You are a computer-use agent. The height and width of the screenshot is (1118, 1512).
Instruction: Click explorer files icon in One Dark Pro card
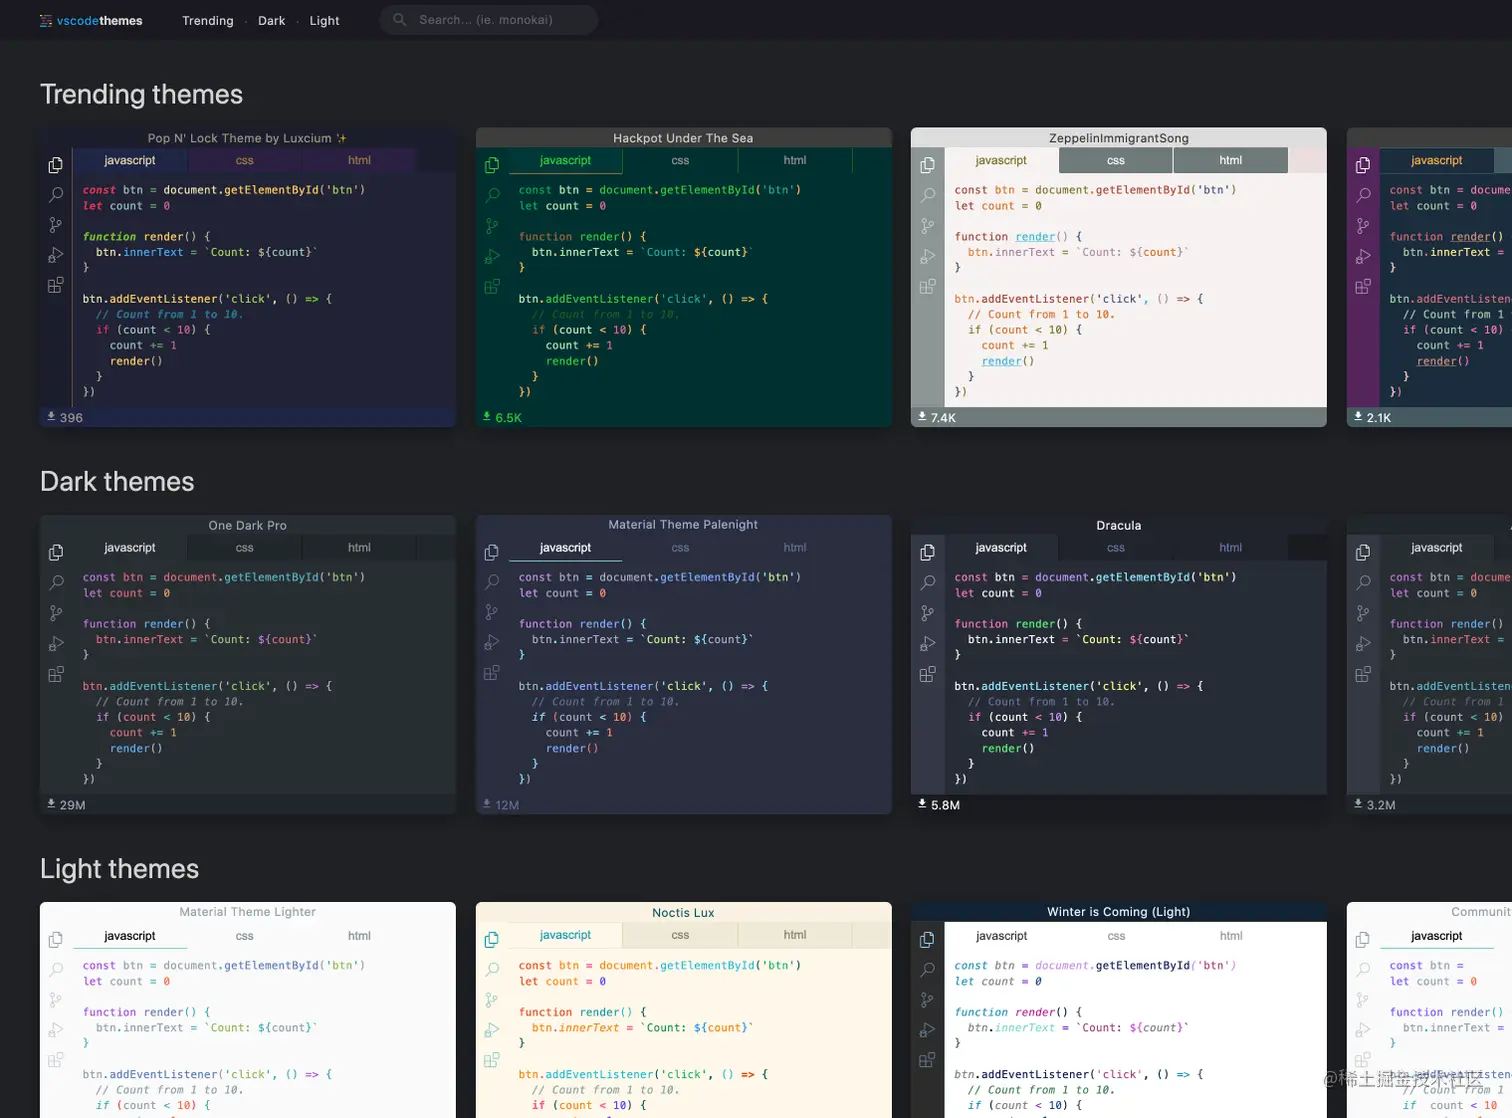[x=56, y=552]
